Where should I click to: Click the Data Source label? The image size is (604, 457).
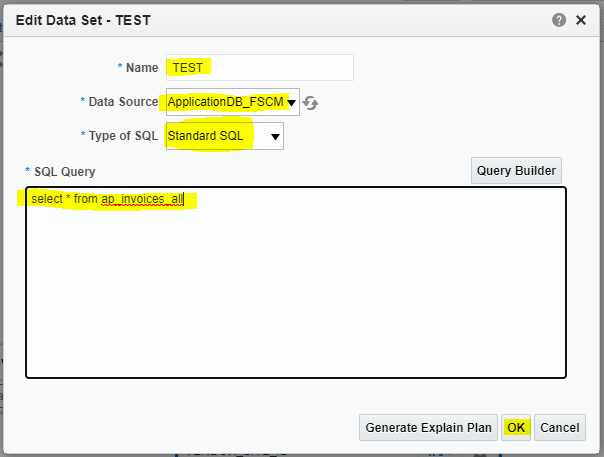pos(123,102)
